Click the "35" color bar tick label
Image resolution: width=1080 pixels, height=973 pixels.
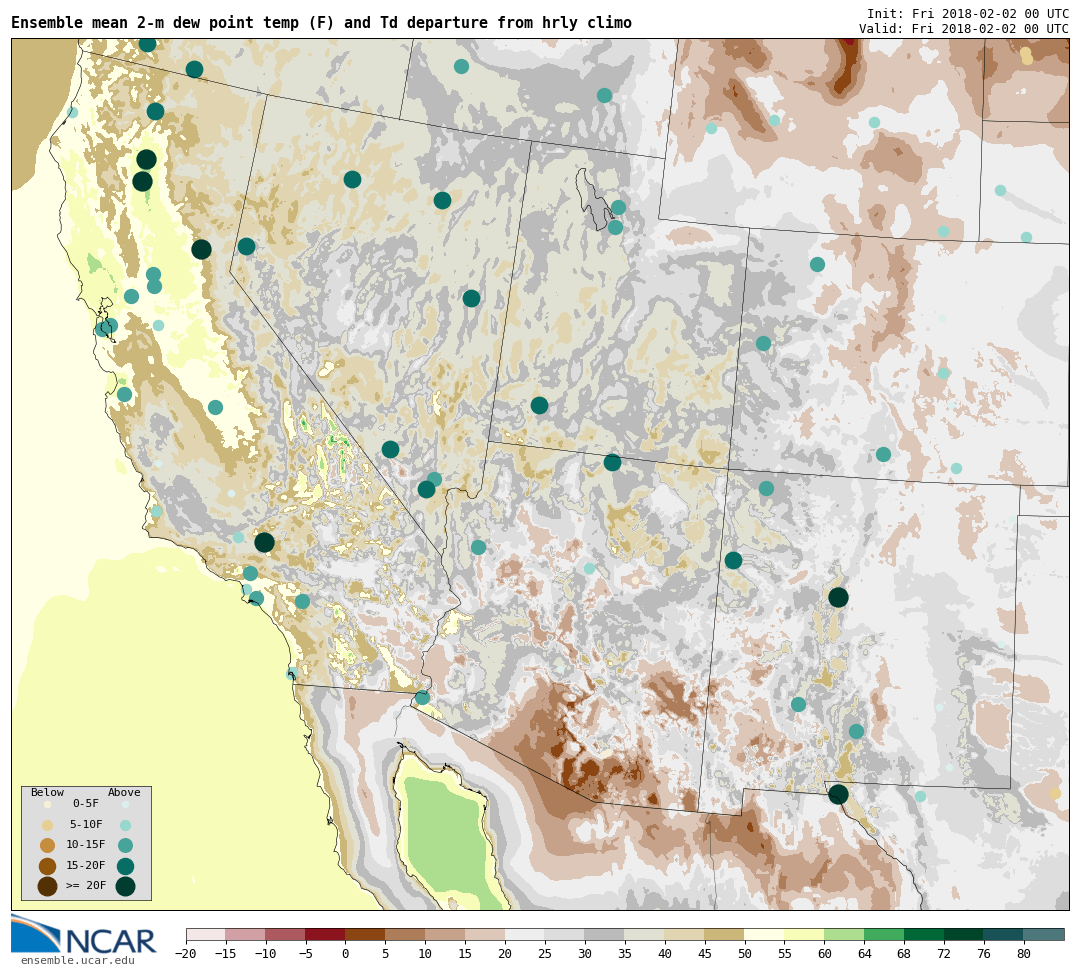[x=625, y=954]
